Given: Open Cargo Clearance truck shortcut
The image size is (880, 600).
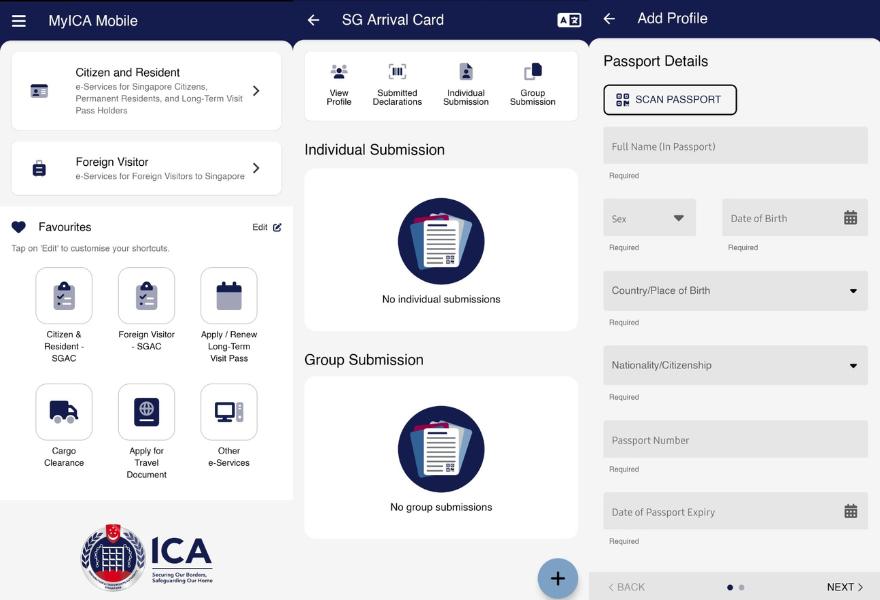Looking at the screenshot, I should tap(64, 412).
